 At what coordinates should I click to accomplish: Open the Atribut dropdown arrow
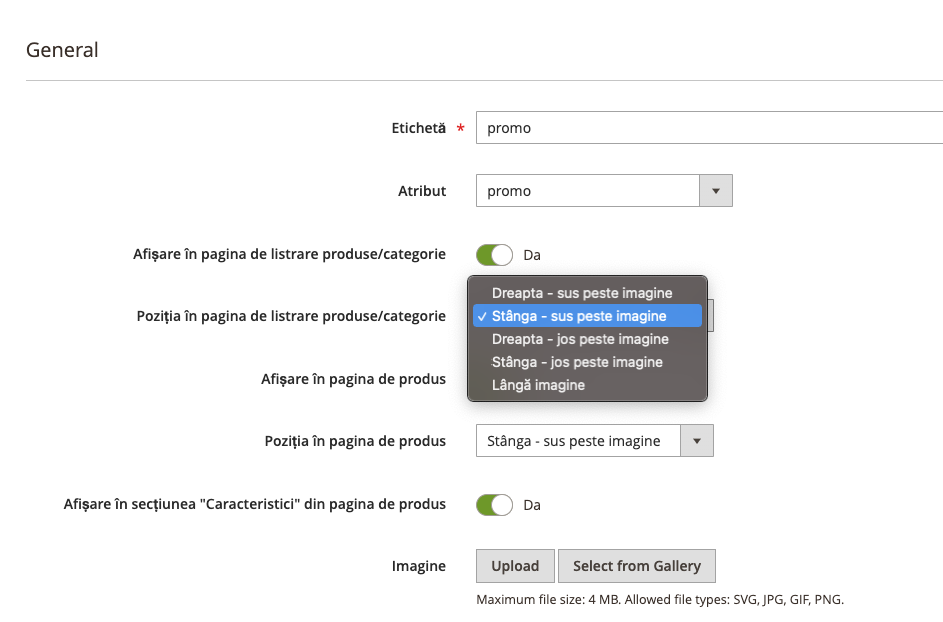pyautogui.click(x=716, y=191)
